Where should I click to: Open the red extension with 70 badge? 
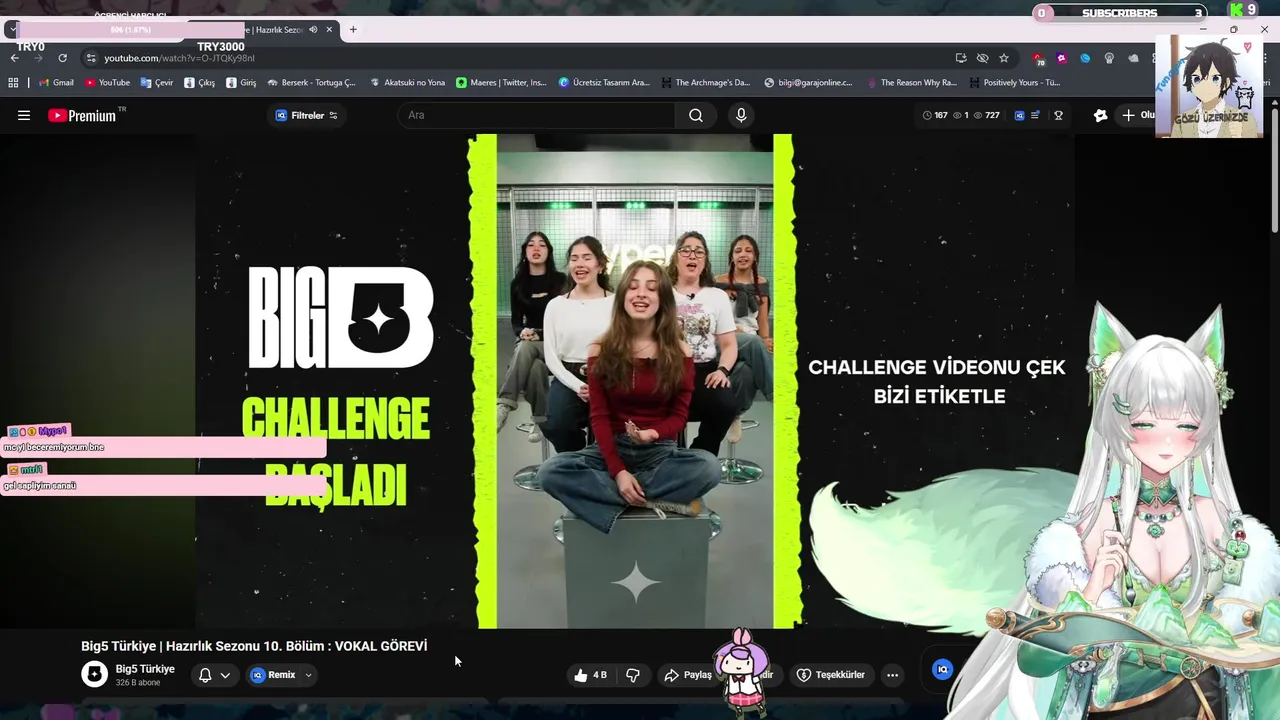click(1038, 58)
